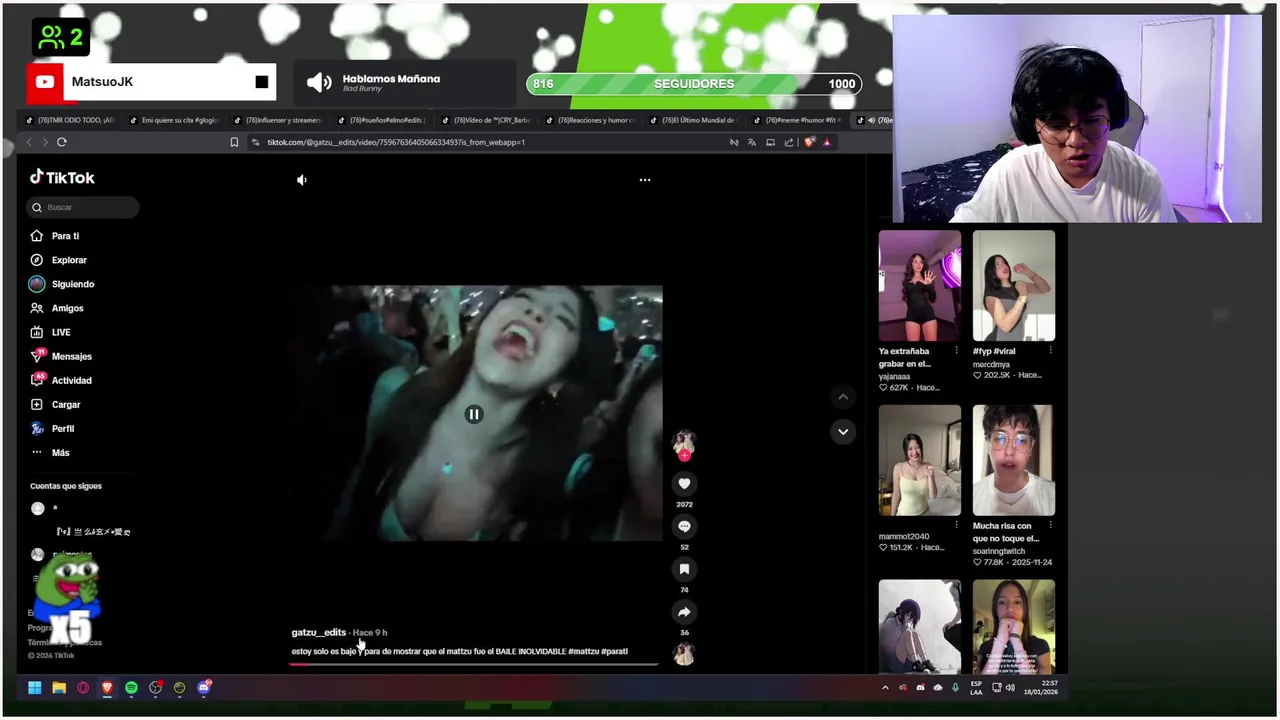Open Opera GX from taskbar

pos(83,688)
